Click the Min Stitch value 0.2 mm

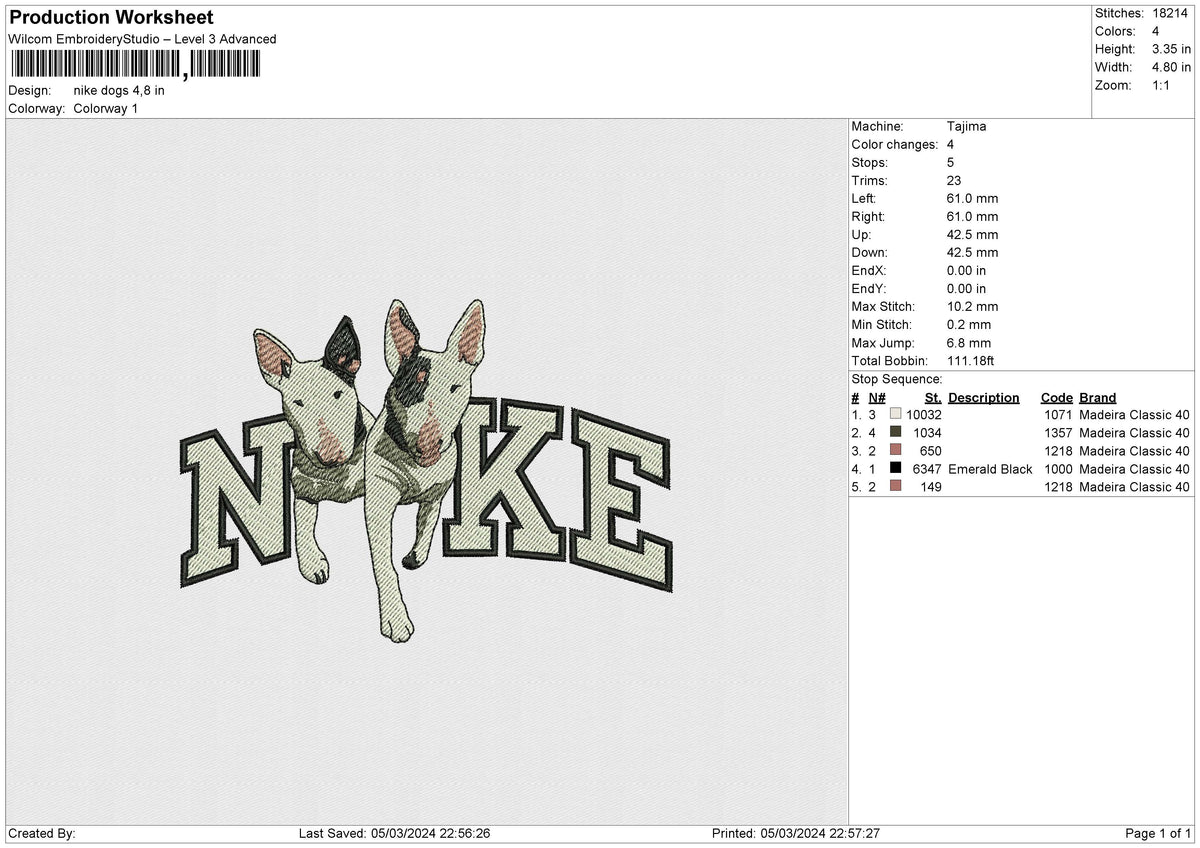[x=969, y=325]
